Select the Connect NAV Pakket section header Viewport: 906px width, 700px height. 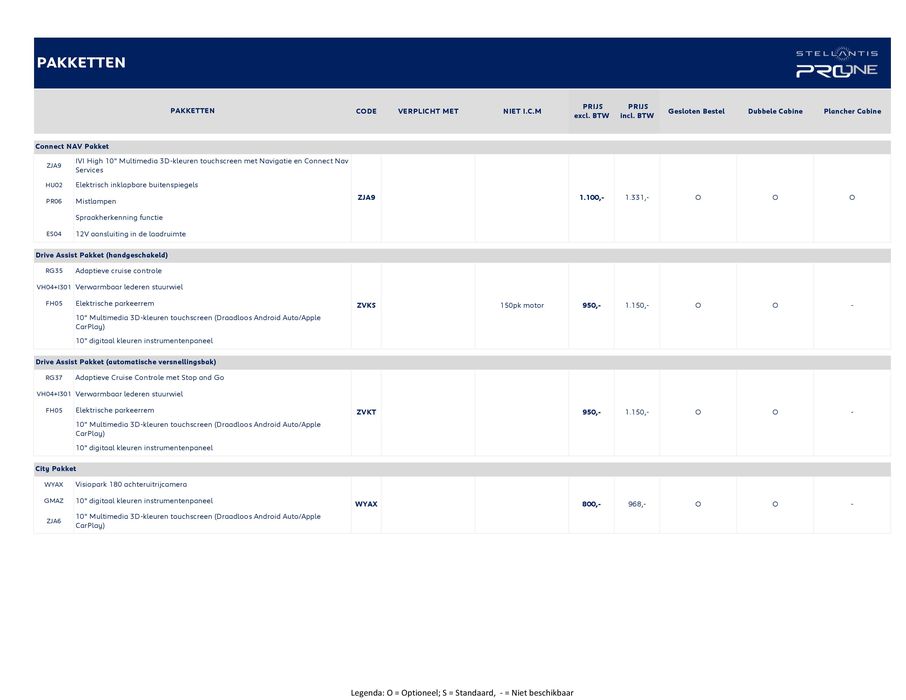72,147
